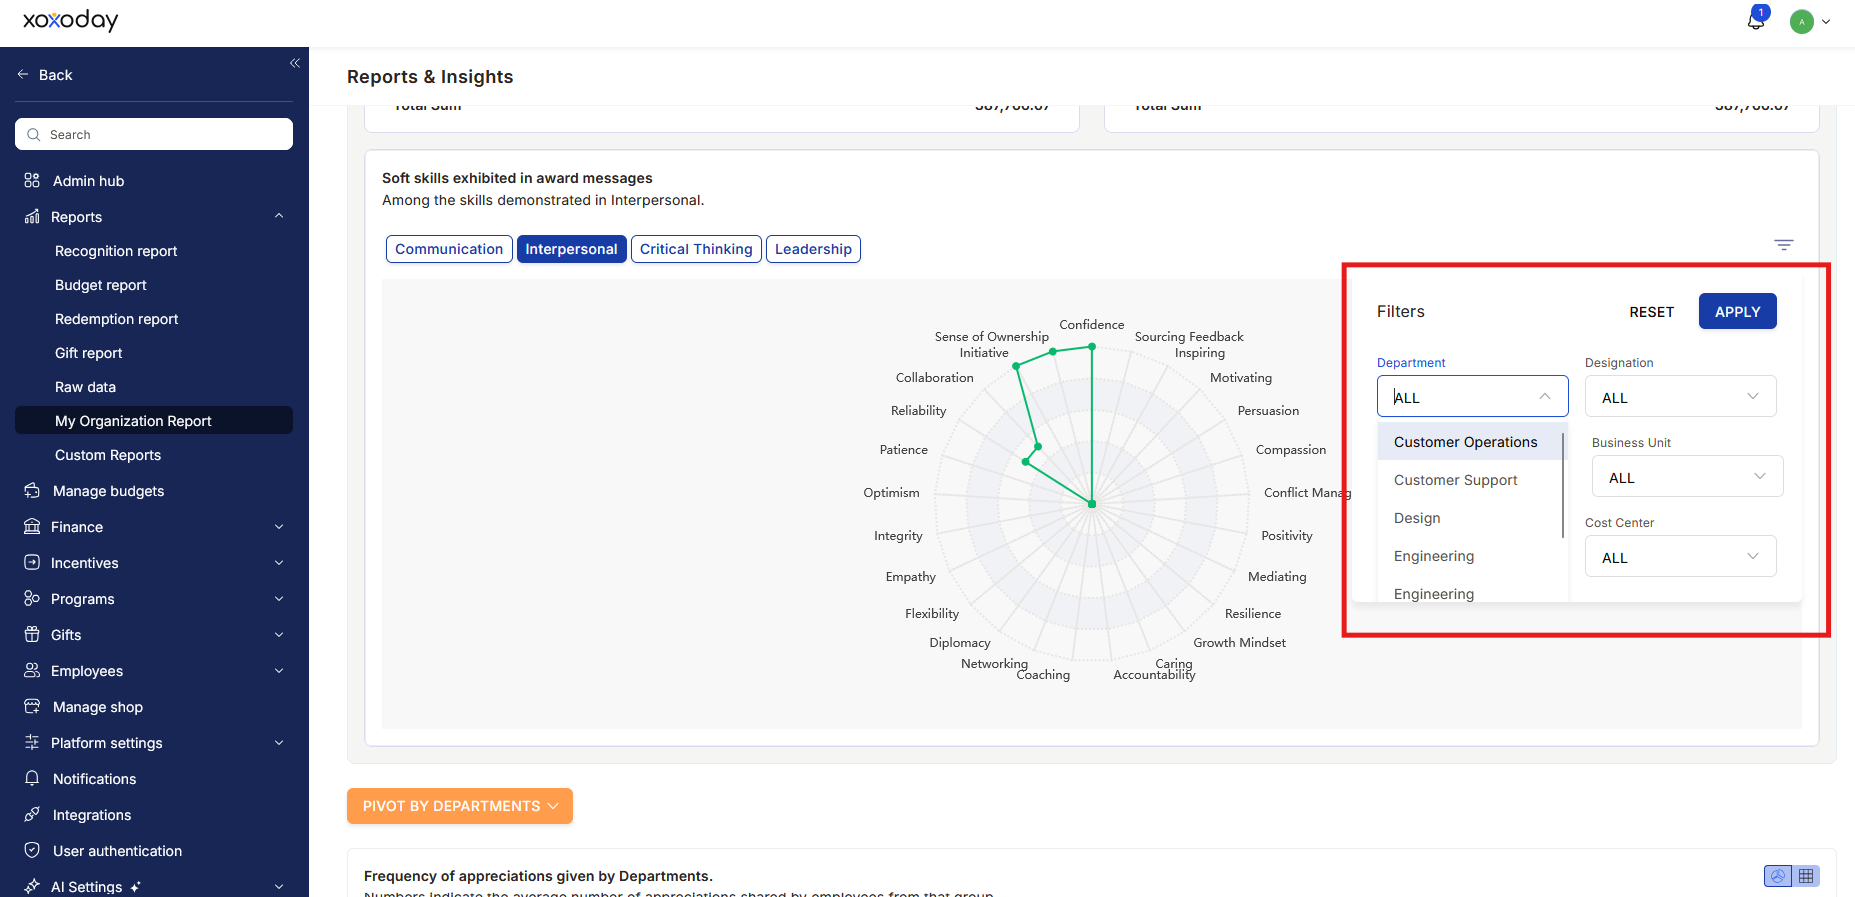The width and height of the screenshot is (1855, 897).
Task: Collapse the sidebar with the double-chevron icon
Action: [295, 63]
